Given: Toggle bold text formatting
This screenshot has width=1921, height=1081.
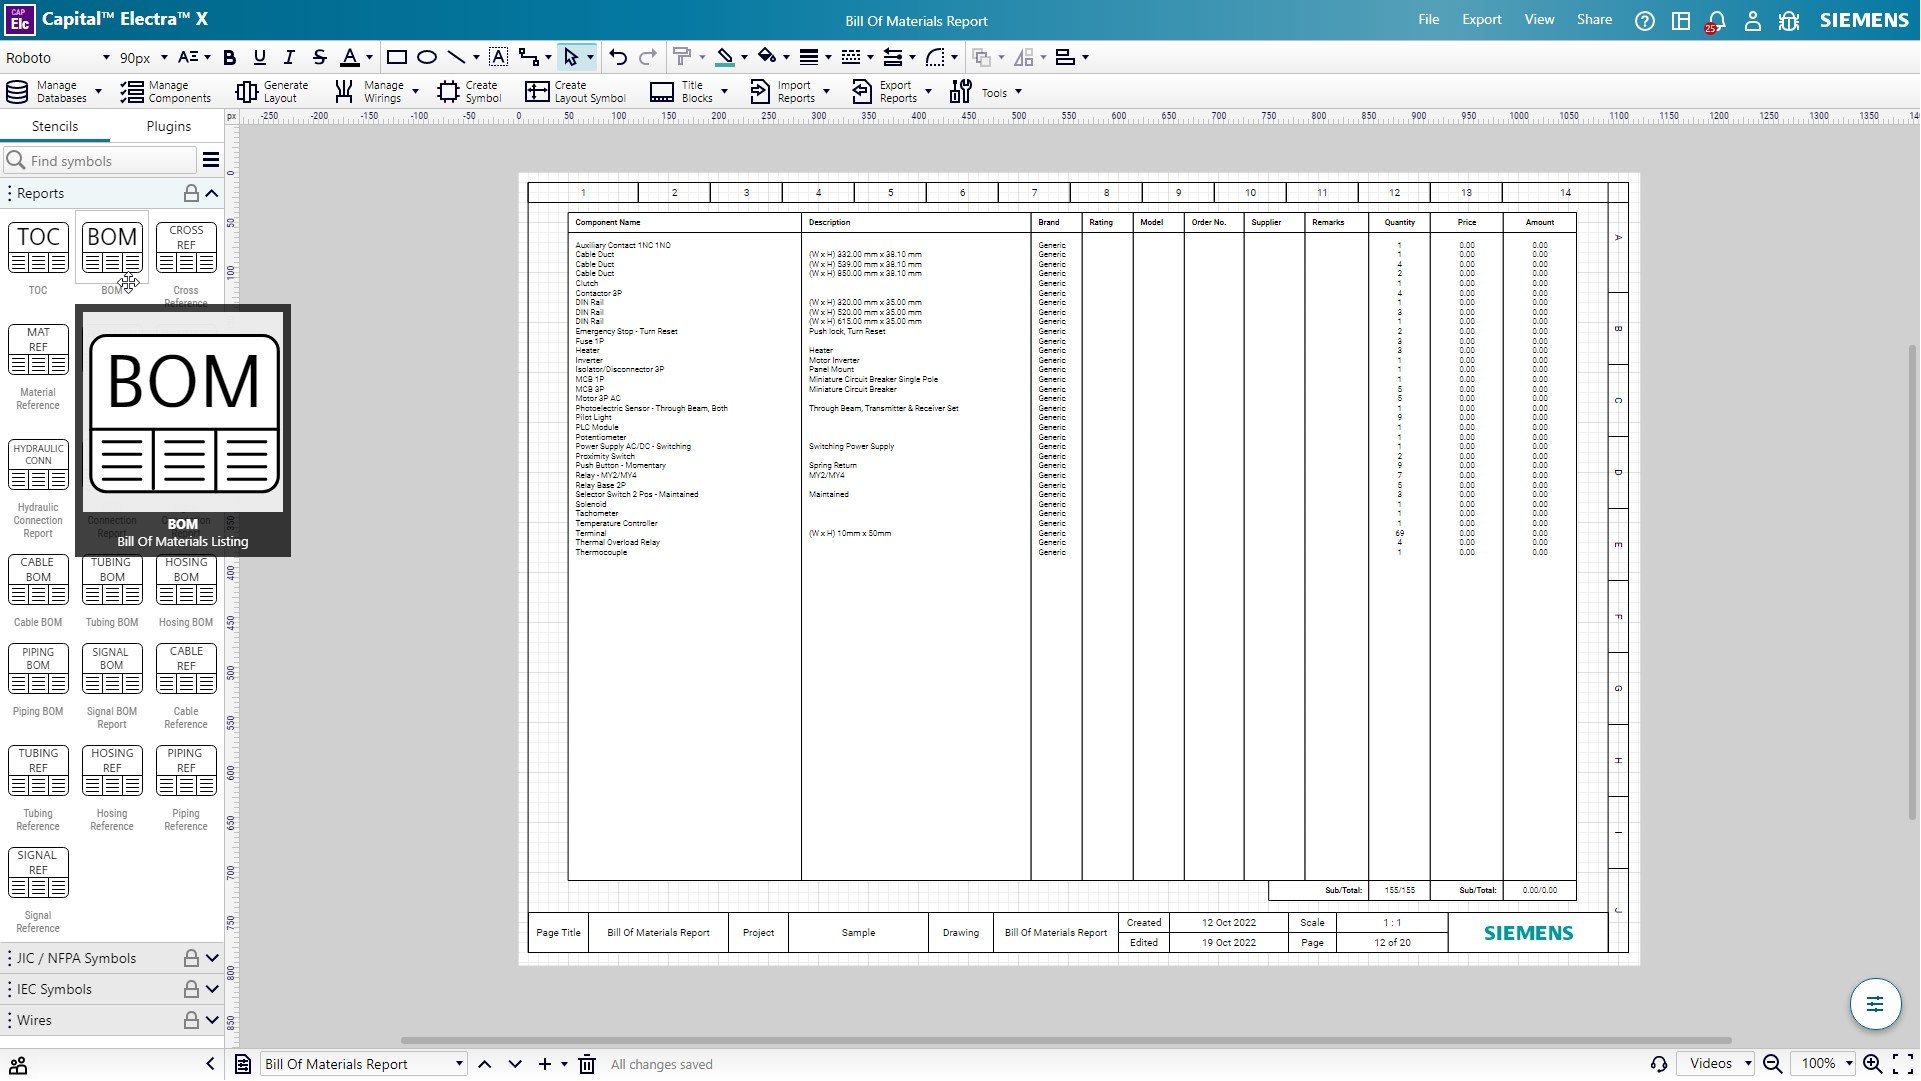Looking at the screenshot, I should [x=230, y=58].
